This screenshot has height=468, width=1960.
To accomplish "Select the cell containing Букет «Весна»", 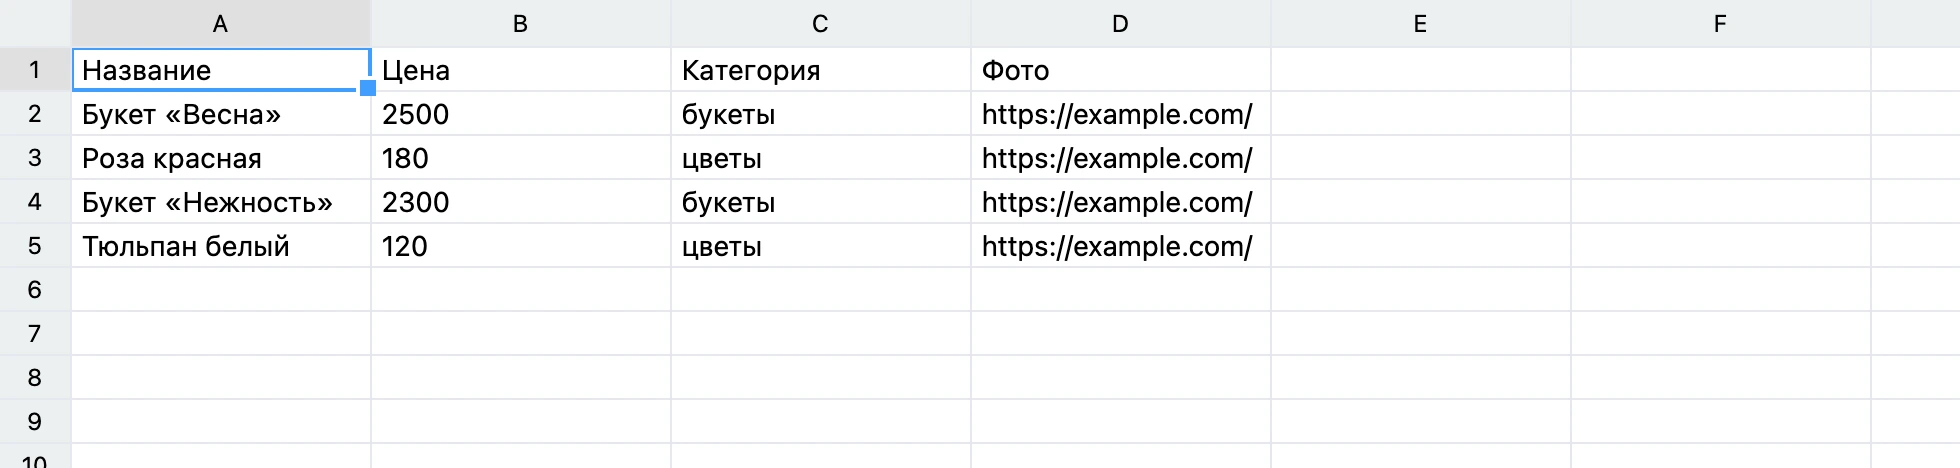I will (221, 114).
